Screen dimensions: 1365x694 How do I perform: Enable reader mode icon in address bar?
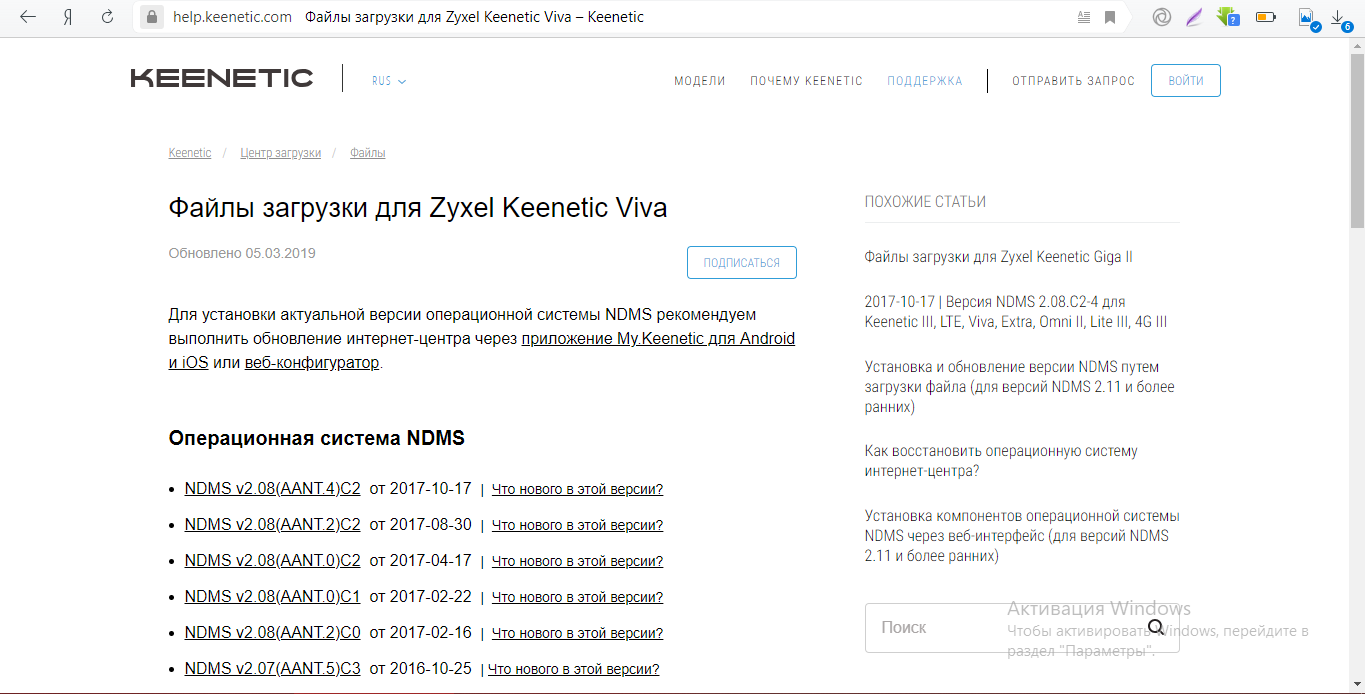(1084, 17)
